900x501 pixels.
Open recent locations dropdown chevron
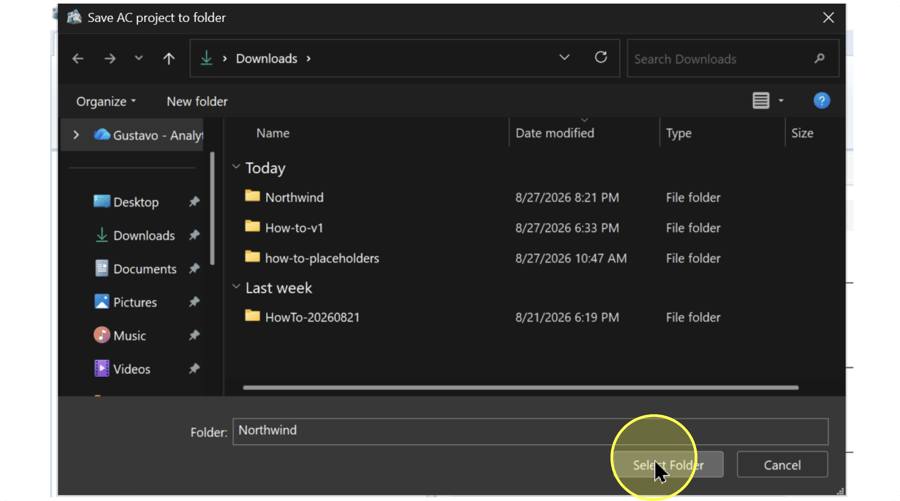click(138, 59)
